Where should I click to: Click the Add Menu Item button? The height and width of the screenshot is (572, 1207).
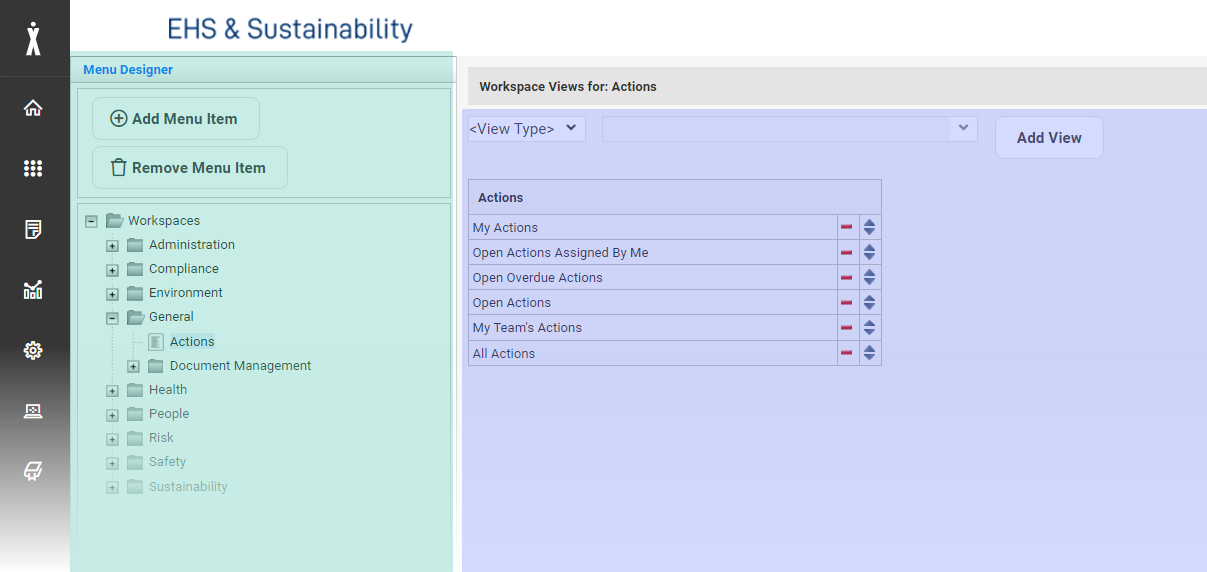pos(175,119)
